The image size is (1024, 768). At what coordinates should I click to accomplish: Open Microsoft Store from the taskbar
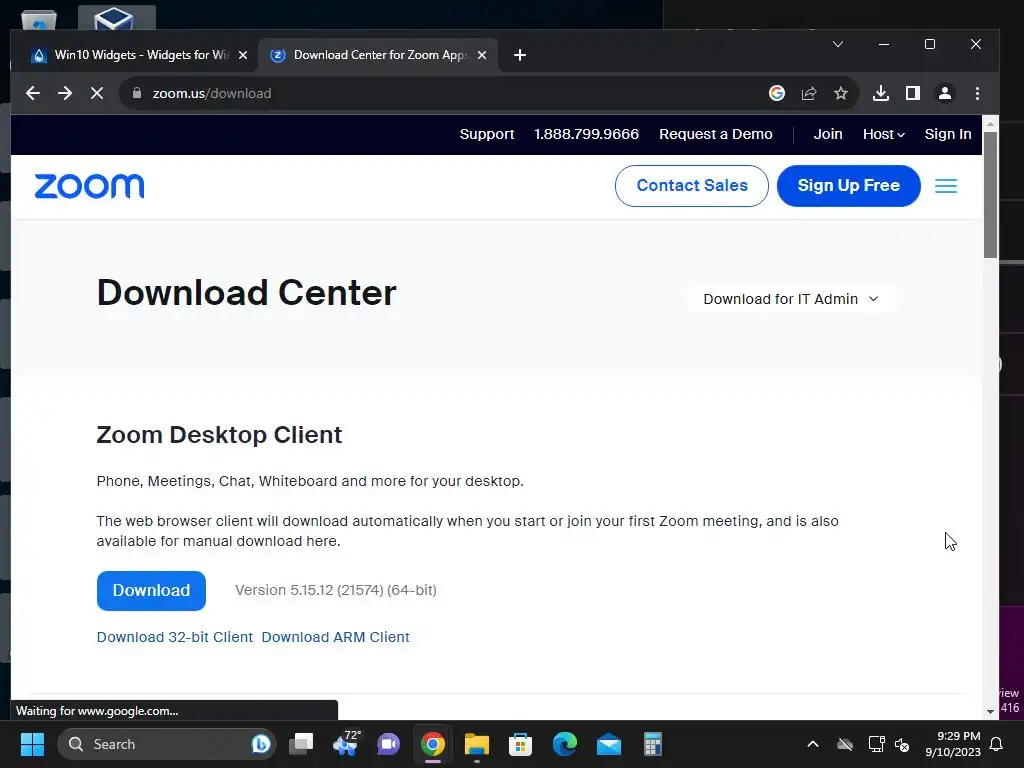pyautogui.click(x=520, y=744)
